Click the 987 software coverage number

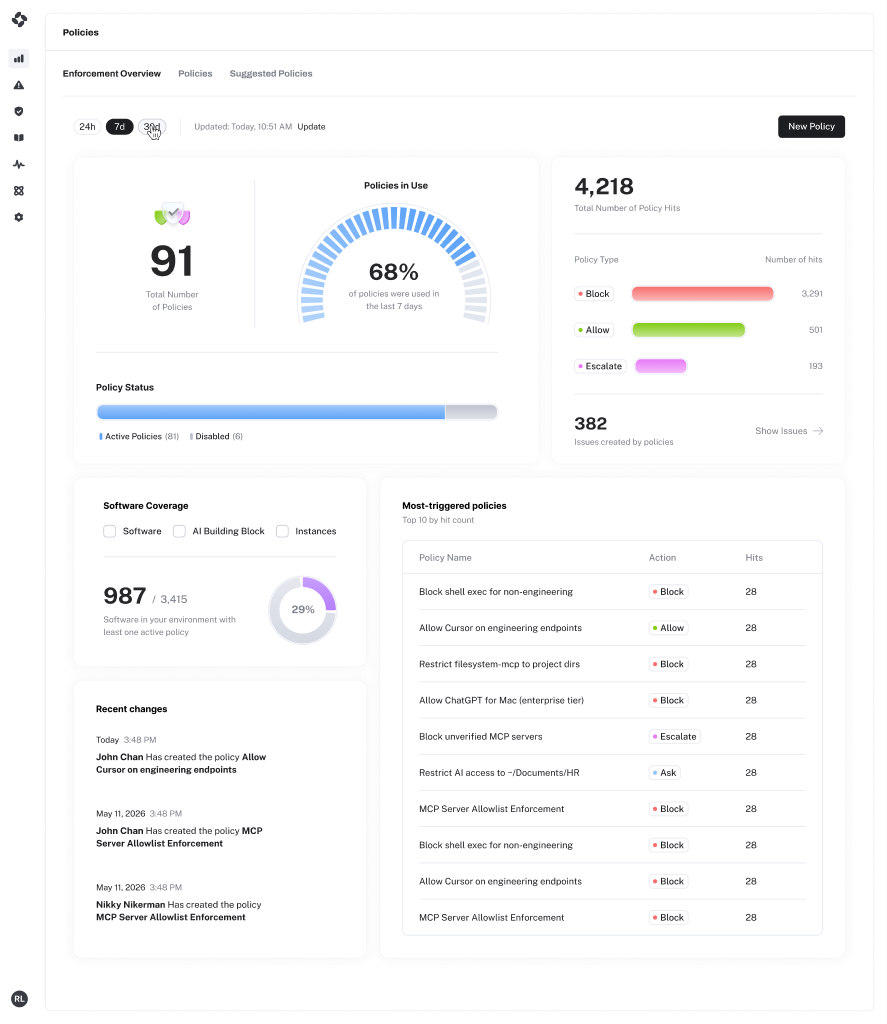coord(125,596)
